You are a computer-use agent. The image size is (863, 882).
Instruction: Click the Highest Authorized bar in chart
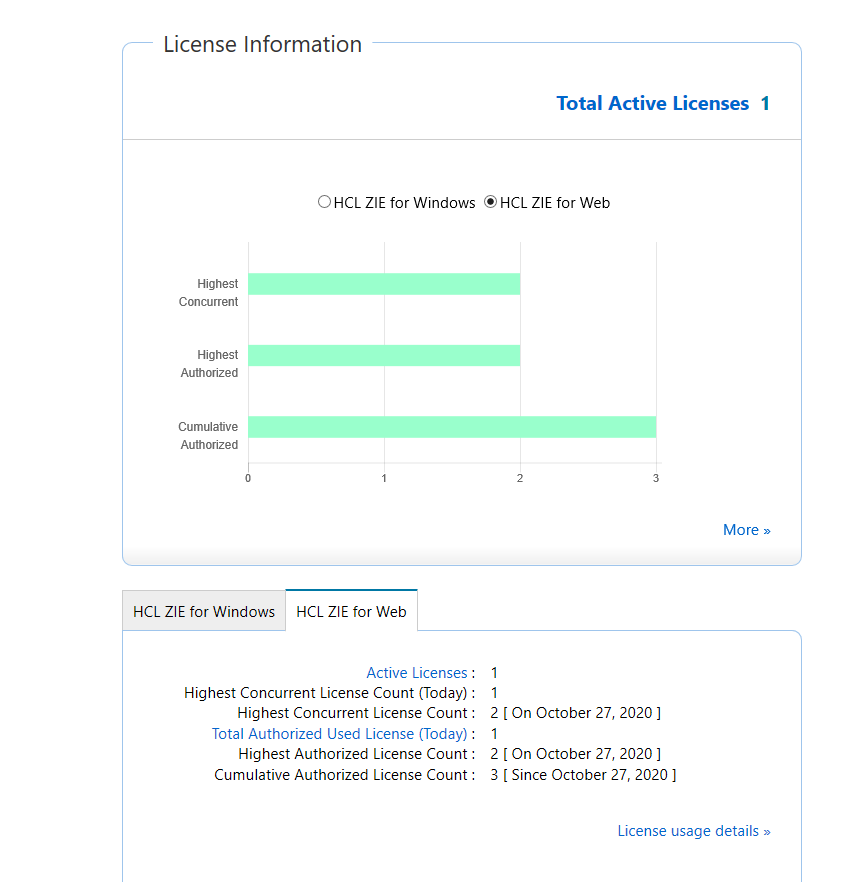click(384, 356)
